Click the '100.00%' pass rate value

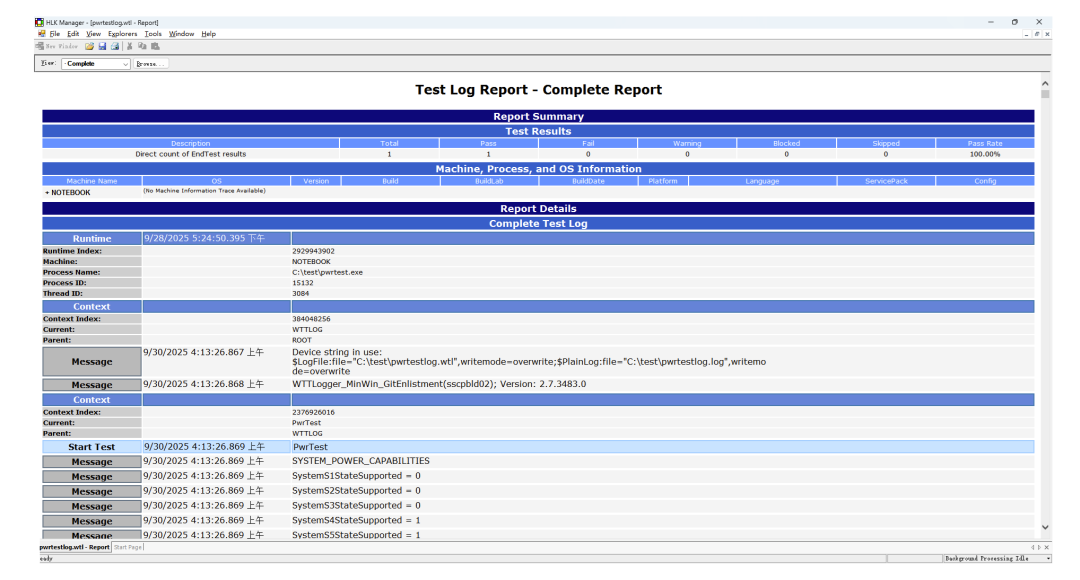pos(985,154)
